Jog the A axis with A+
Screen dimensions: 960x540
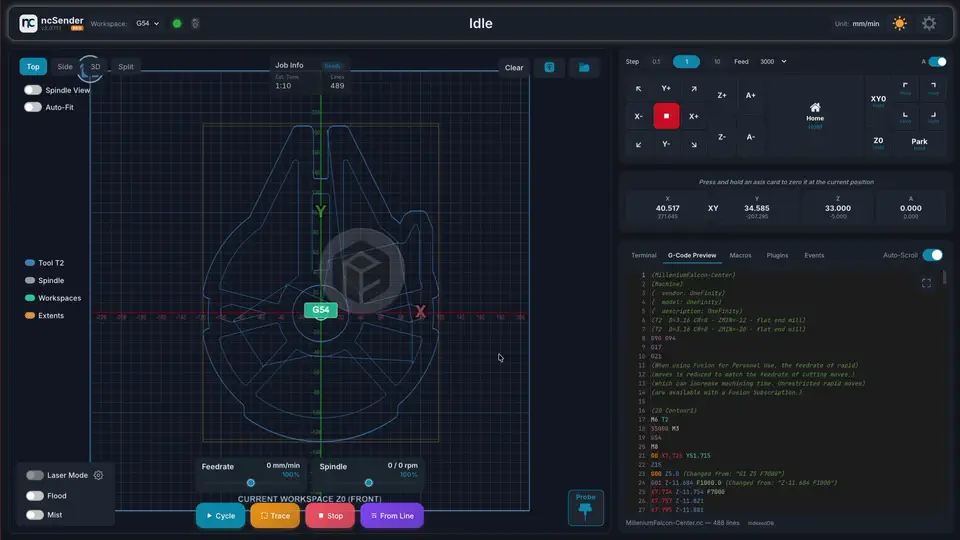(751, 96)
